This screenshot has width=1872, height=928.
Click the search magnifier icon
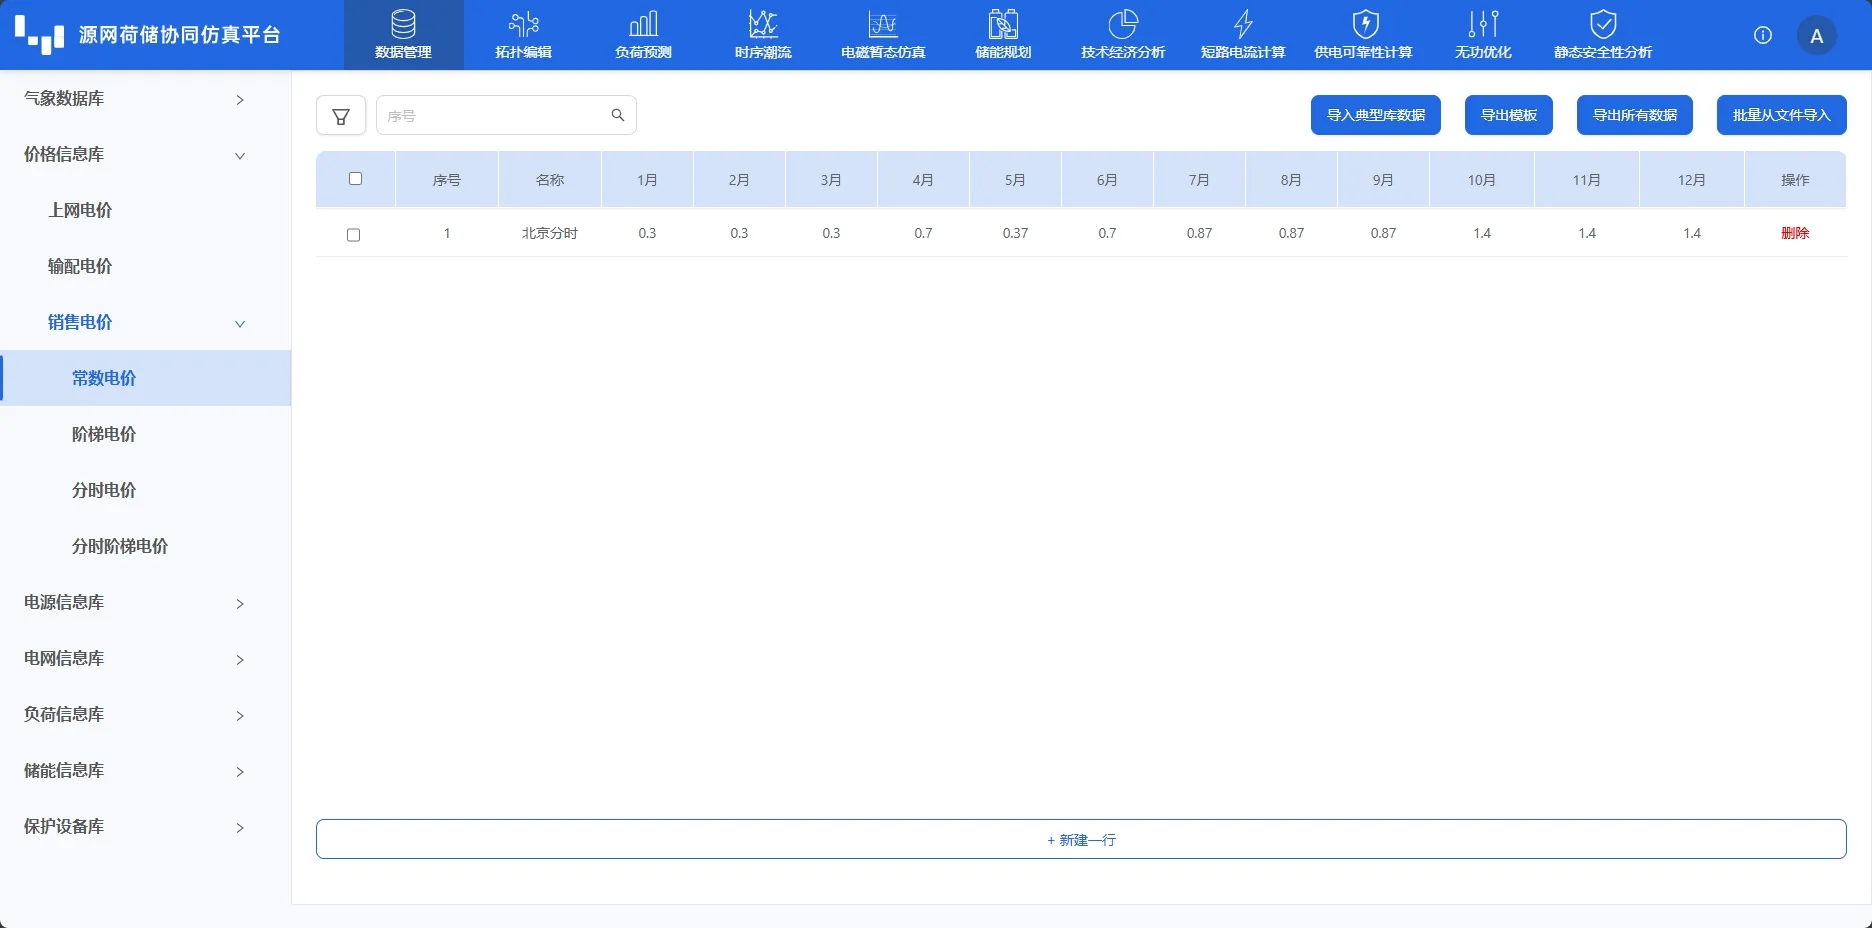(618, 115)
